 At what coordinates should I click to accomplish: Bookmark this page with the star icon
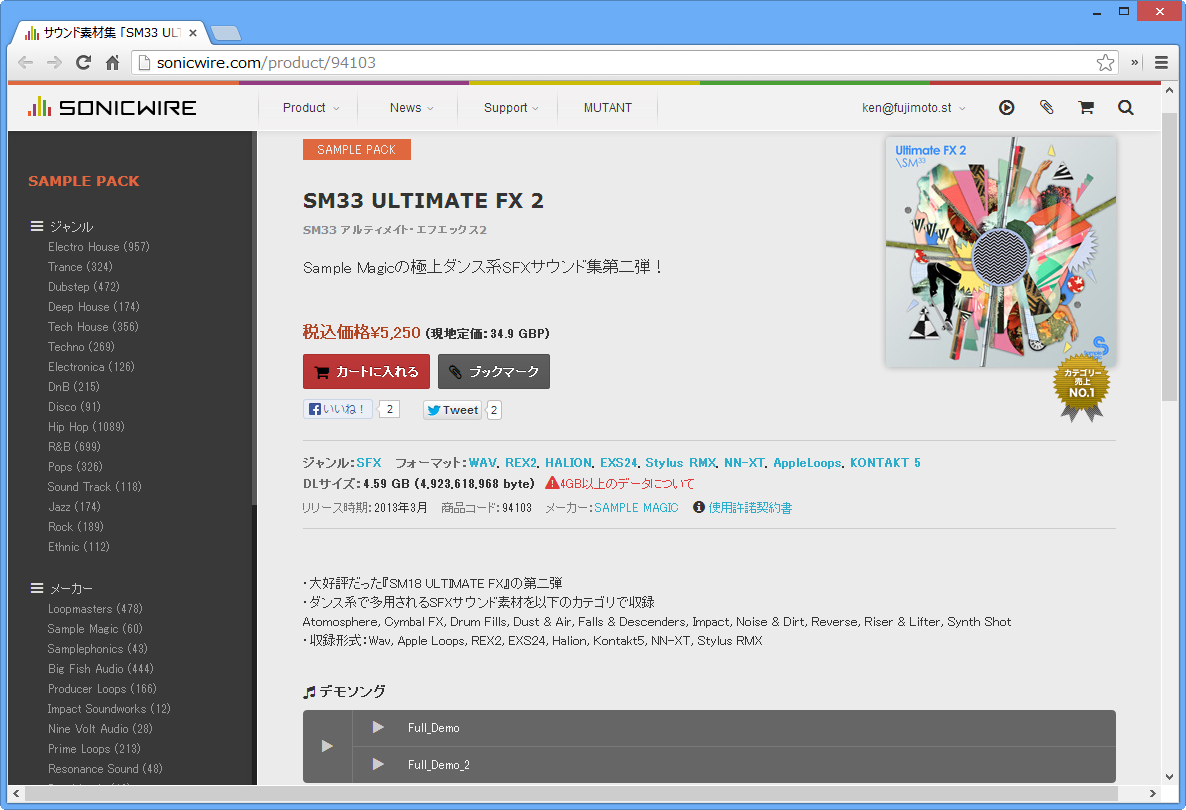coord(1105,63)
